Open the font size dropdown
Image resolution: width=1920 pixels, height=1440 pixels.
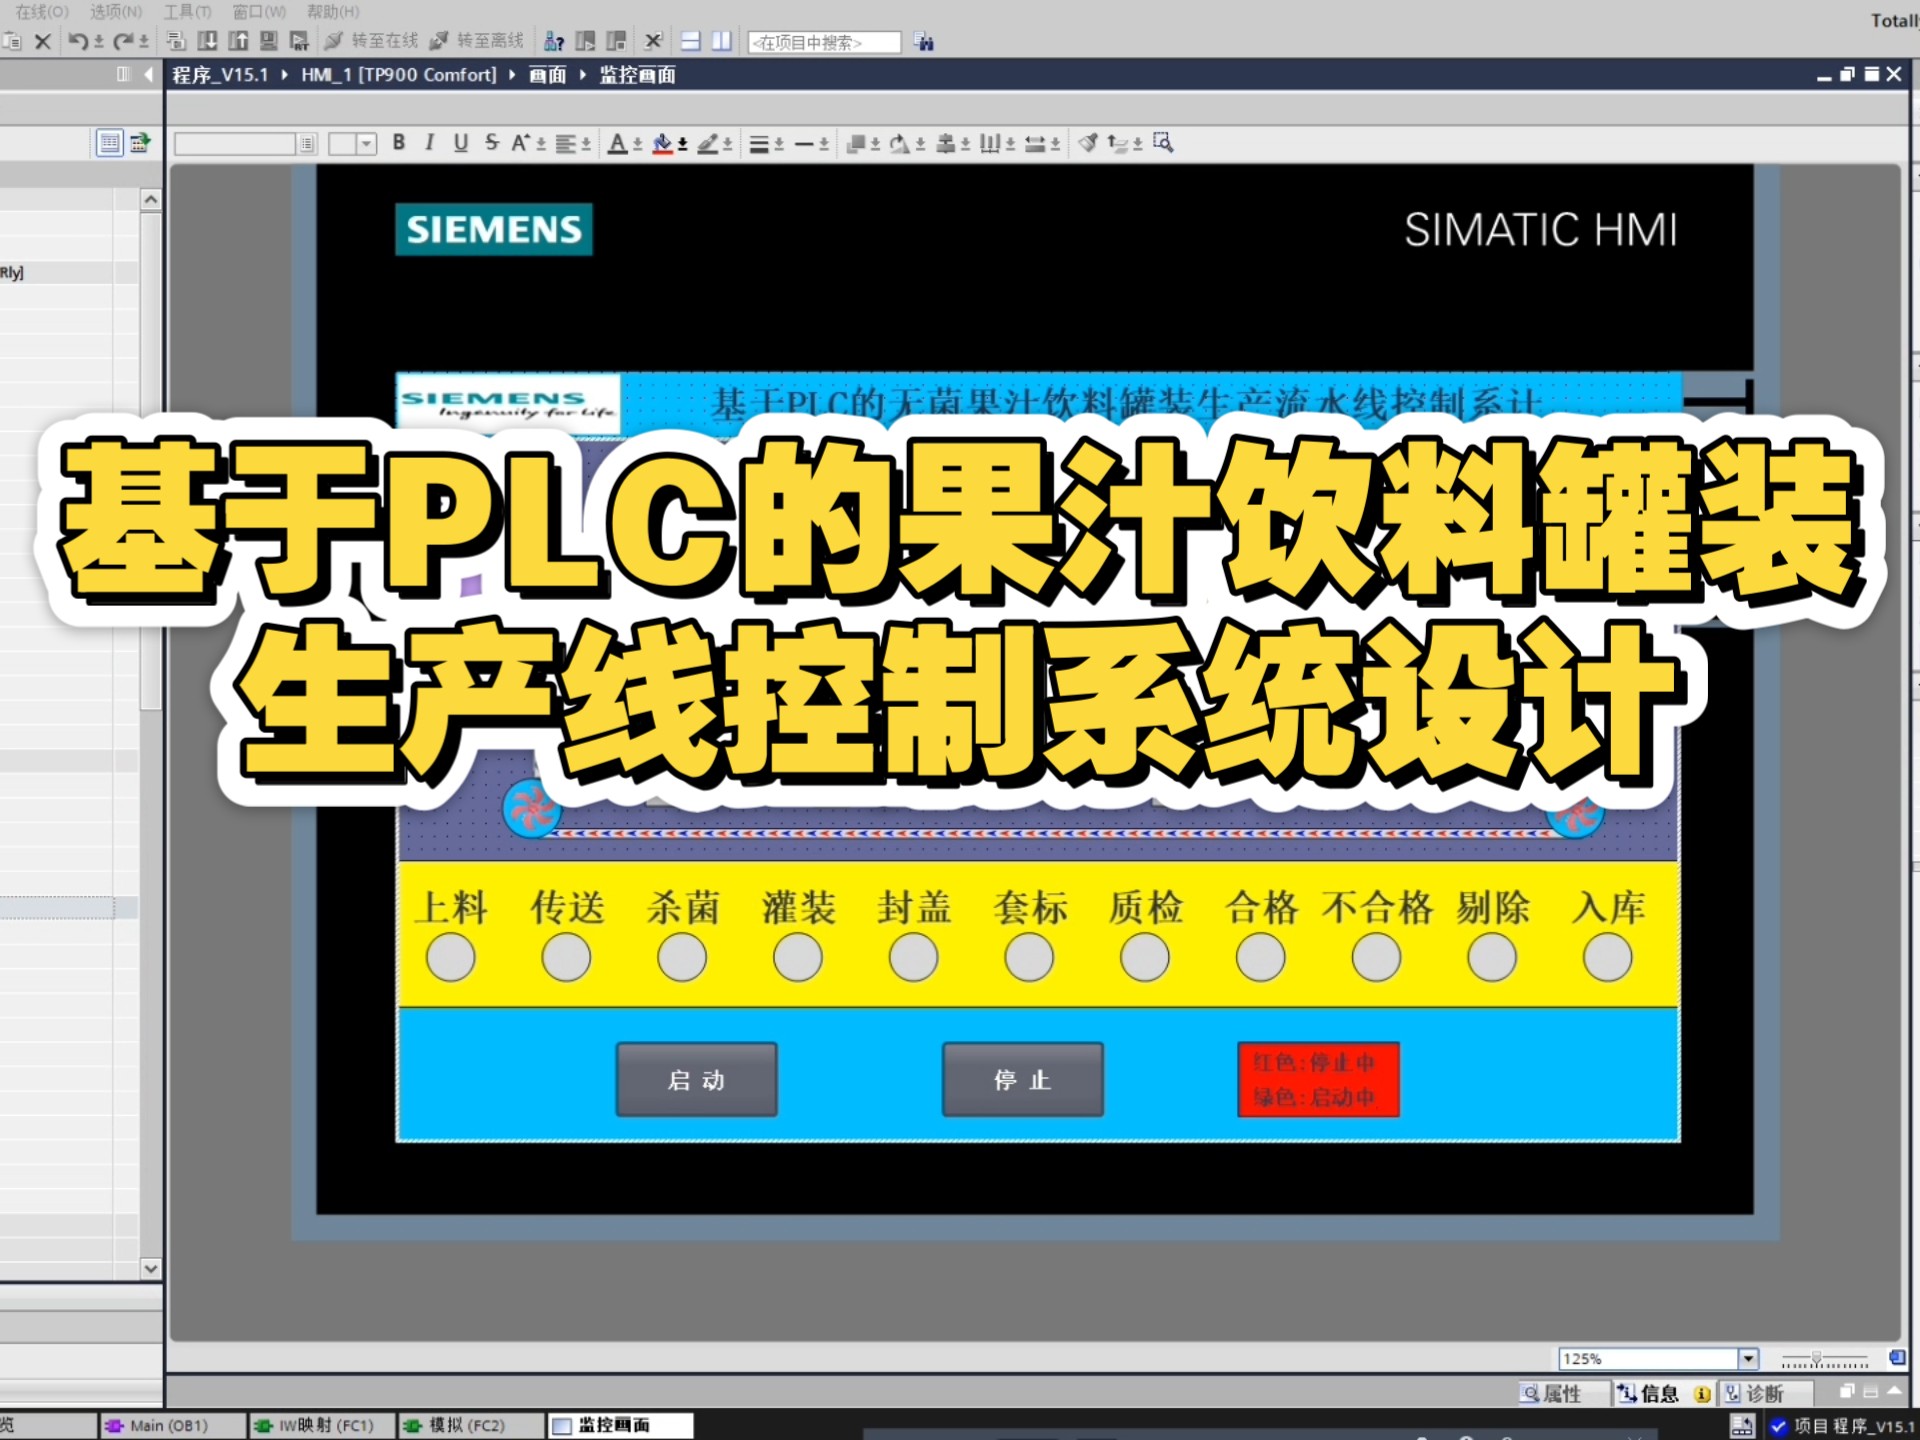coord(366,144)
